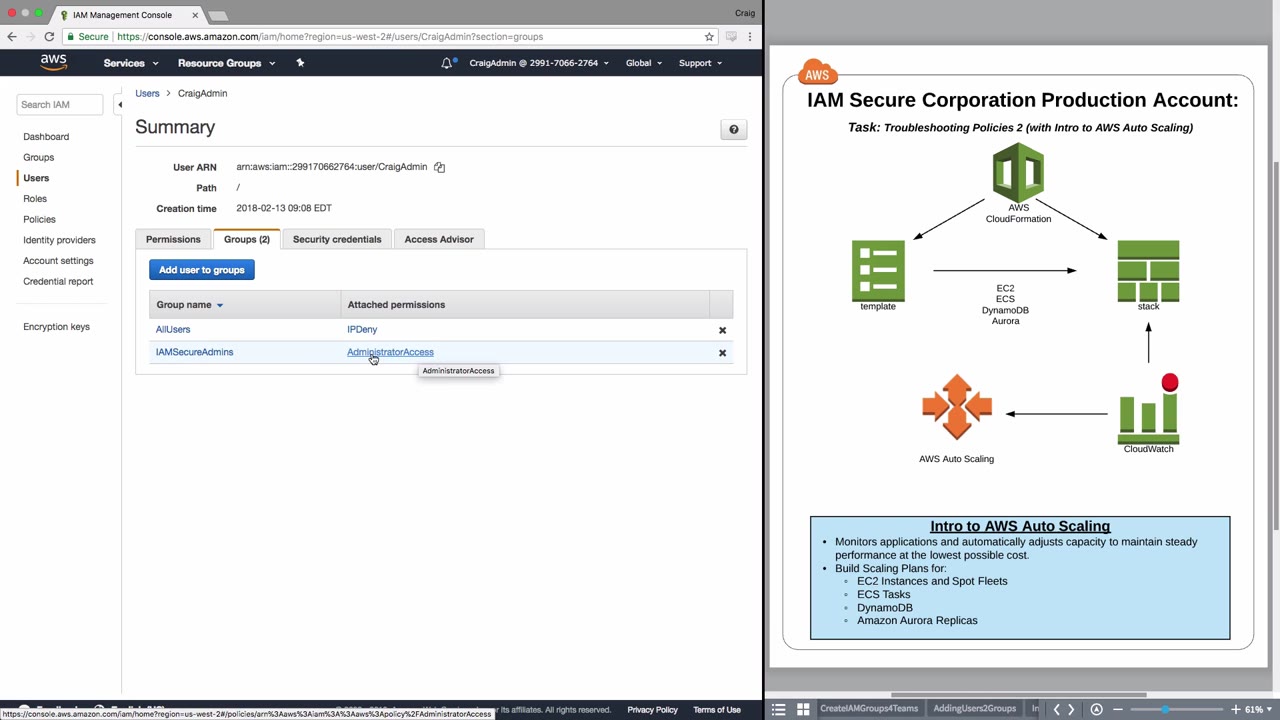Click the pin shortcuts icon in AWS navbar
Screen dimensions: 1280x720
click(x=300, y=63)
